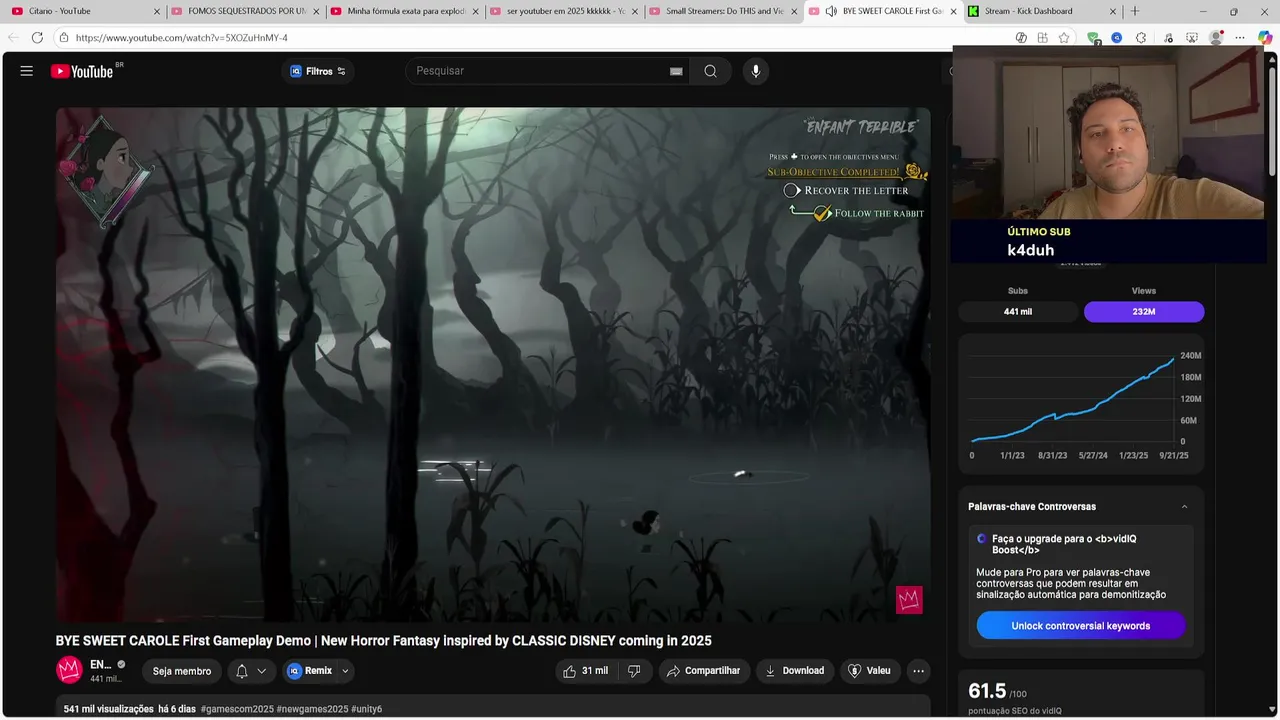The width and height of the screenshot is (1280, 720).
Task: Click the Seja membro button
Action: [x=182, y=671]
